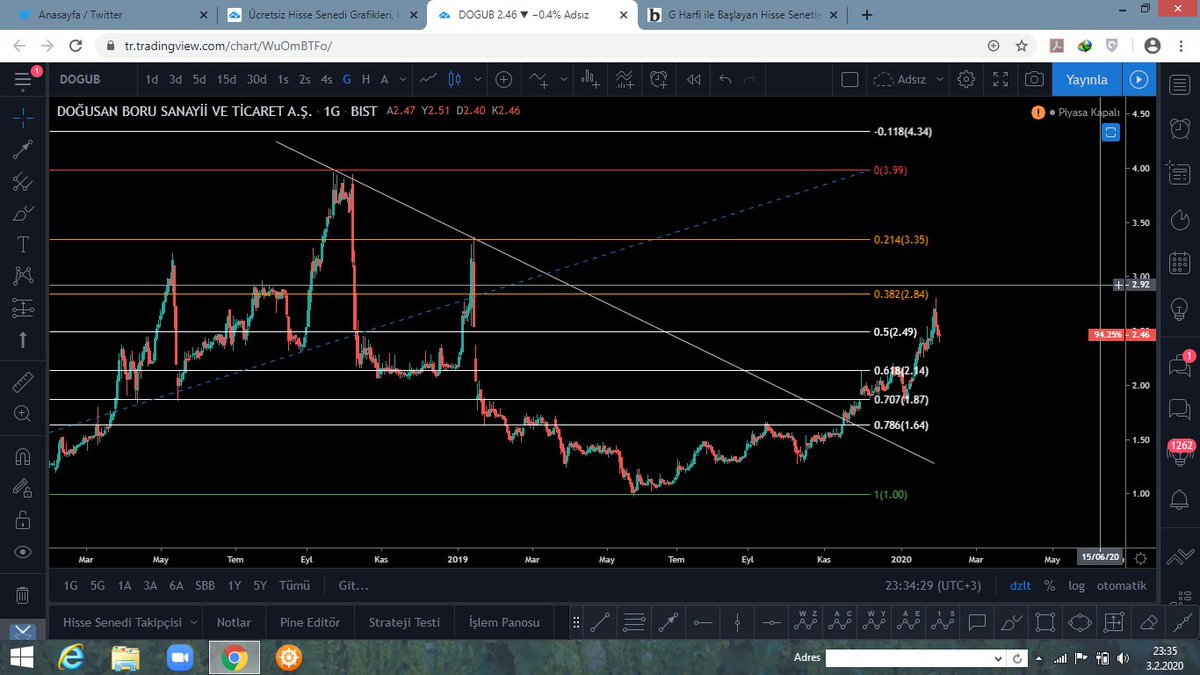Open the financials bar chart icon
1200x675 pixels.
pyautogui.click(x=589, y=79)
